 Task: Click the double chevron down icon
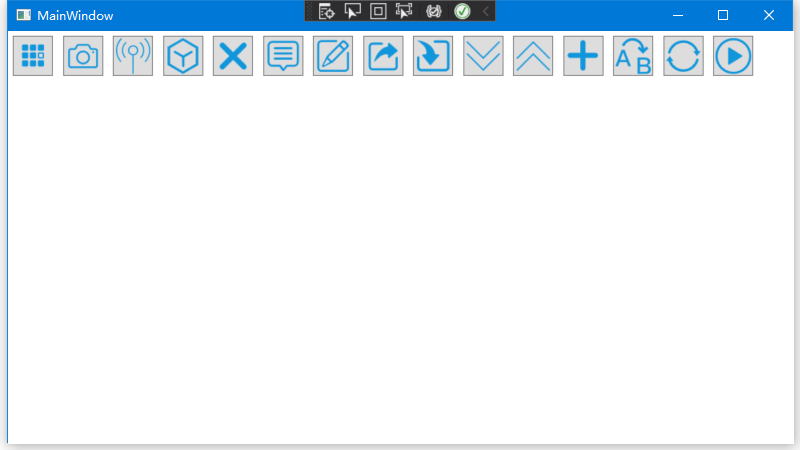click(x=483, y=56)
